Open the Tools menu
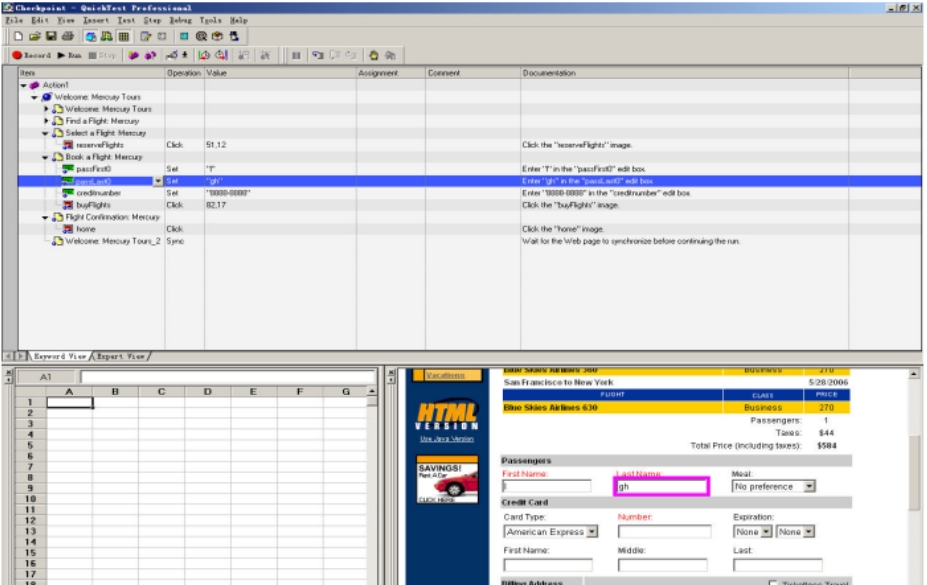927x585 pixels. (210, 20)
